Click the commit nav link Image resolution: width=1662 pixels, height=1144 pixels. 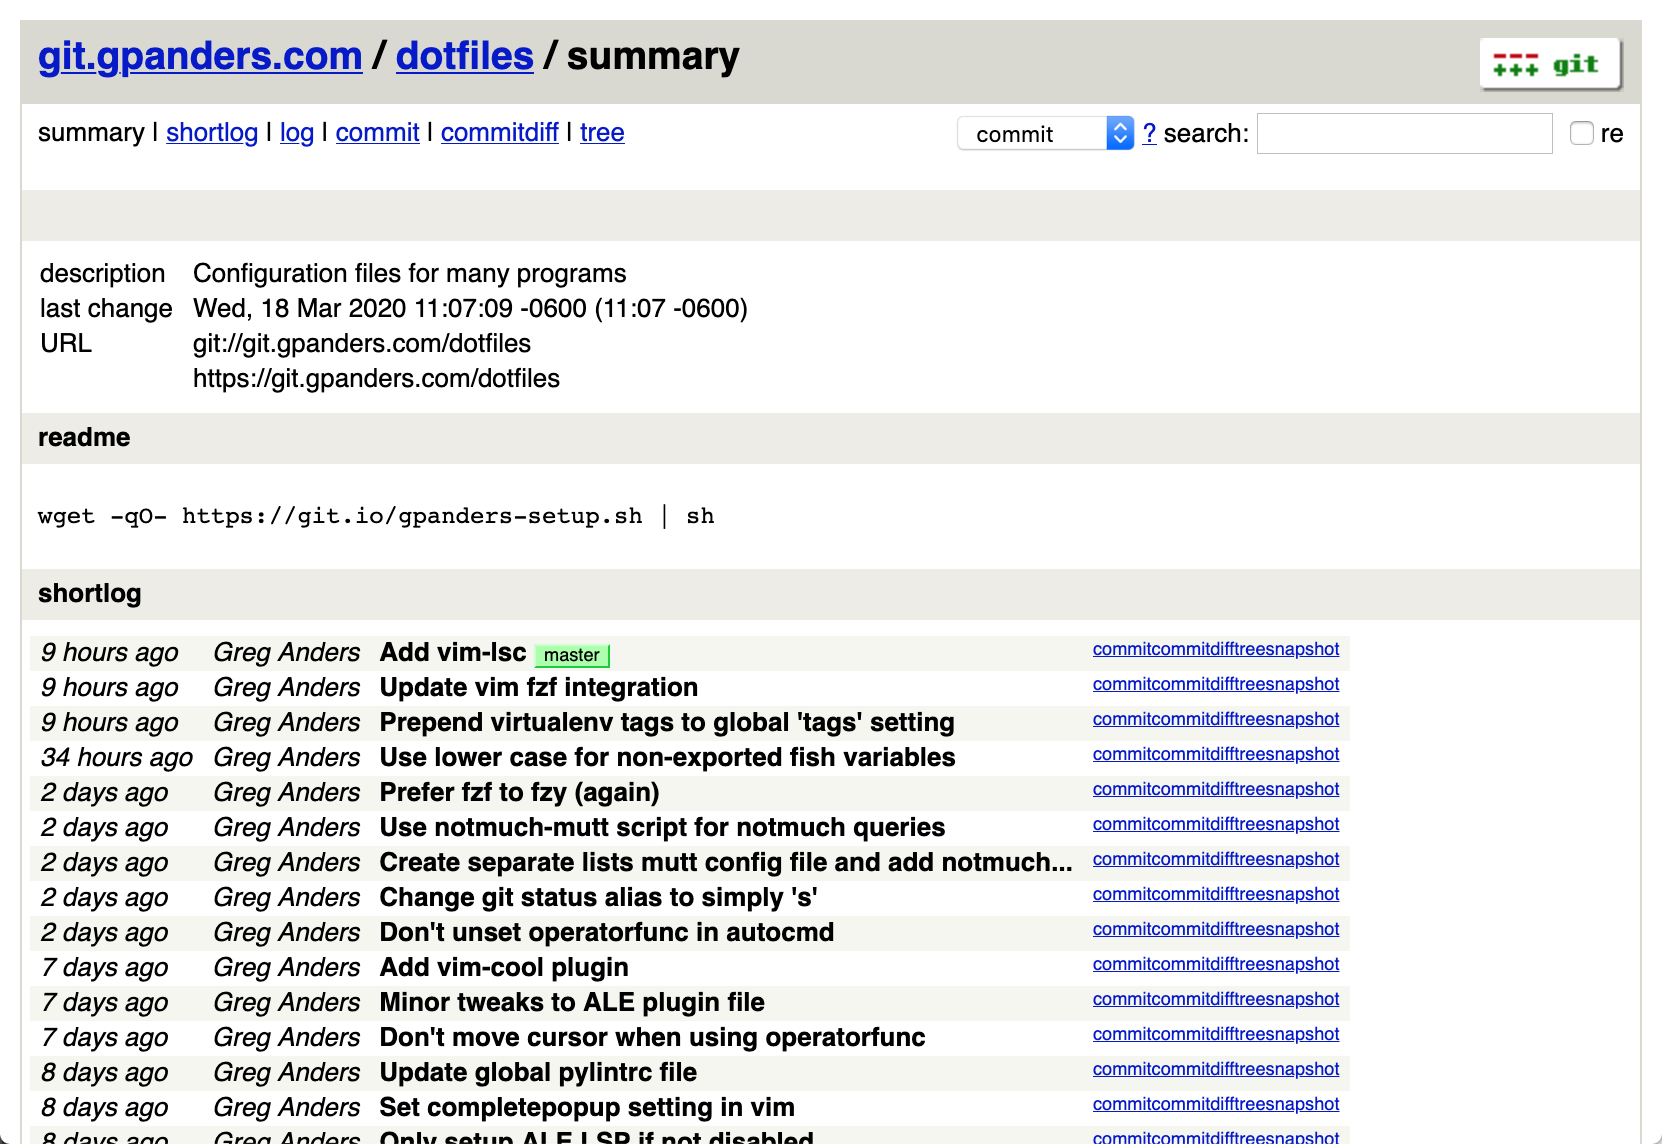pos(377,132)
